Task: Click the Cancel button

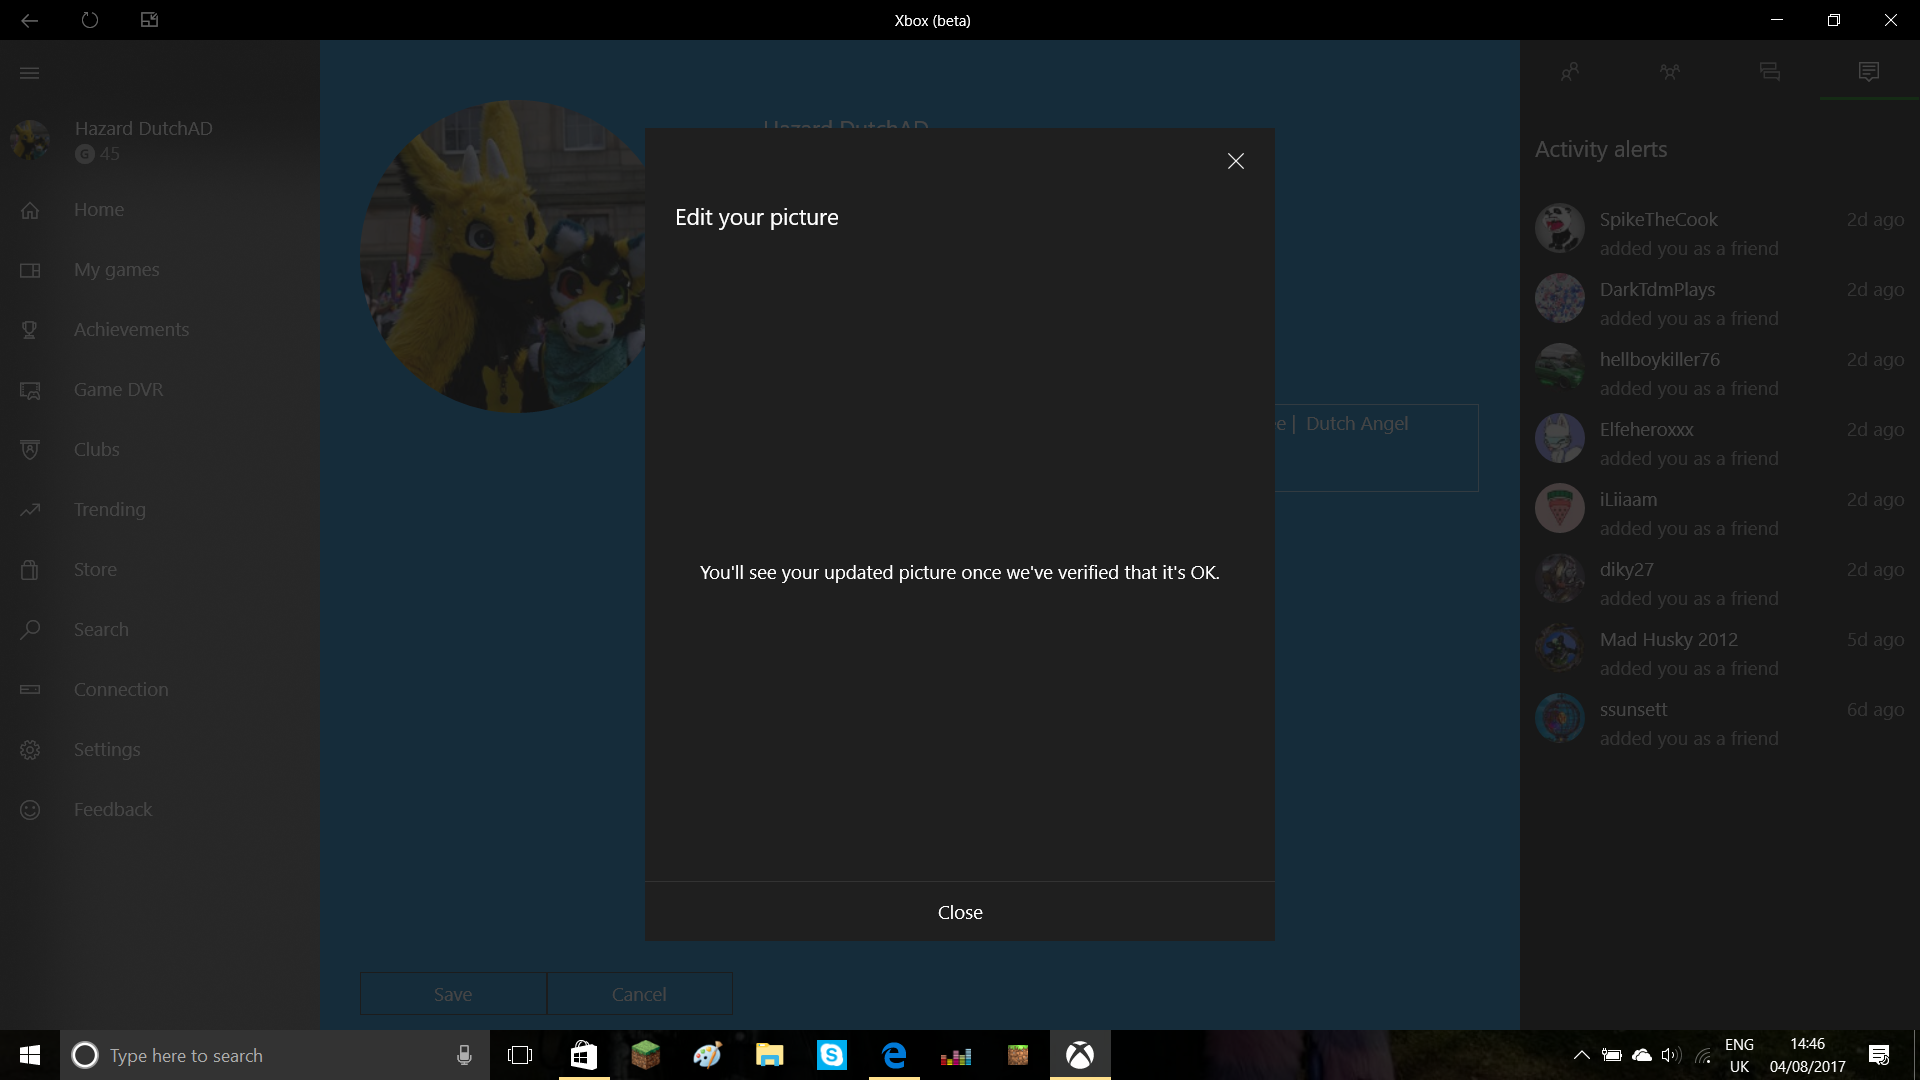Action: 639,994
